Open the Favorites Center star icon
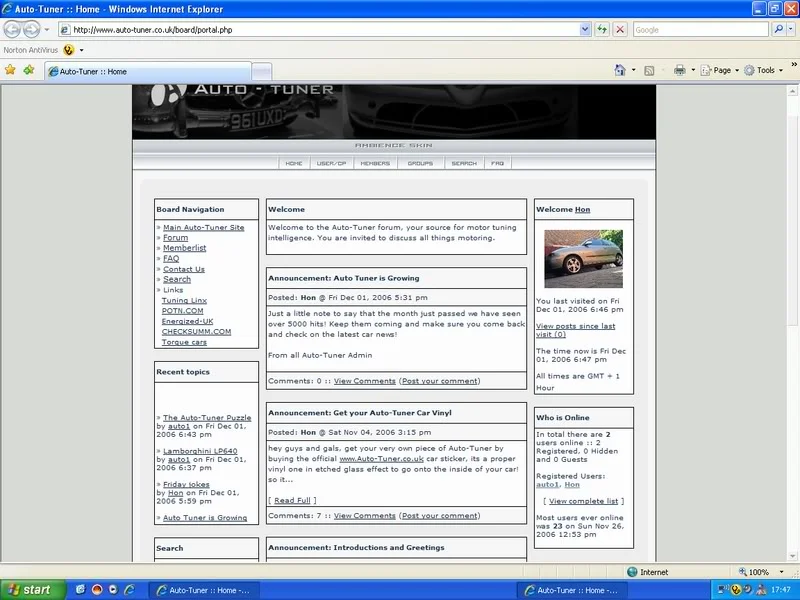 click(x=10, y=70)
